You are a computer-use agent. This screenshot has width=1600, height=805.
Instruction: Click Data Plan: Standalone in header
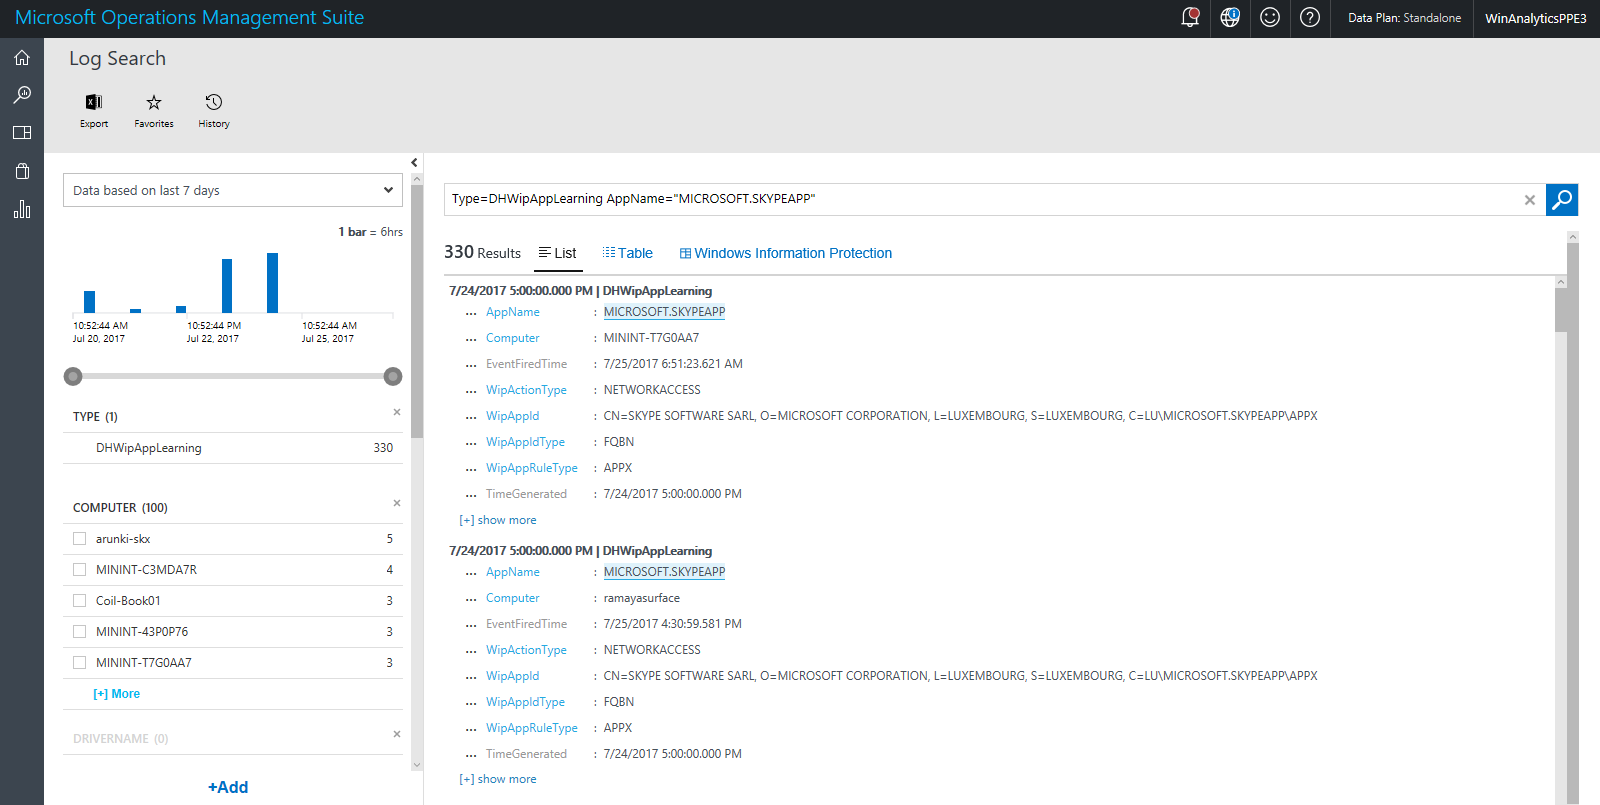click(x=1404, y=18)
